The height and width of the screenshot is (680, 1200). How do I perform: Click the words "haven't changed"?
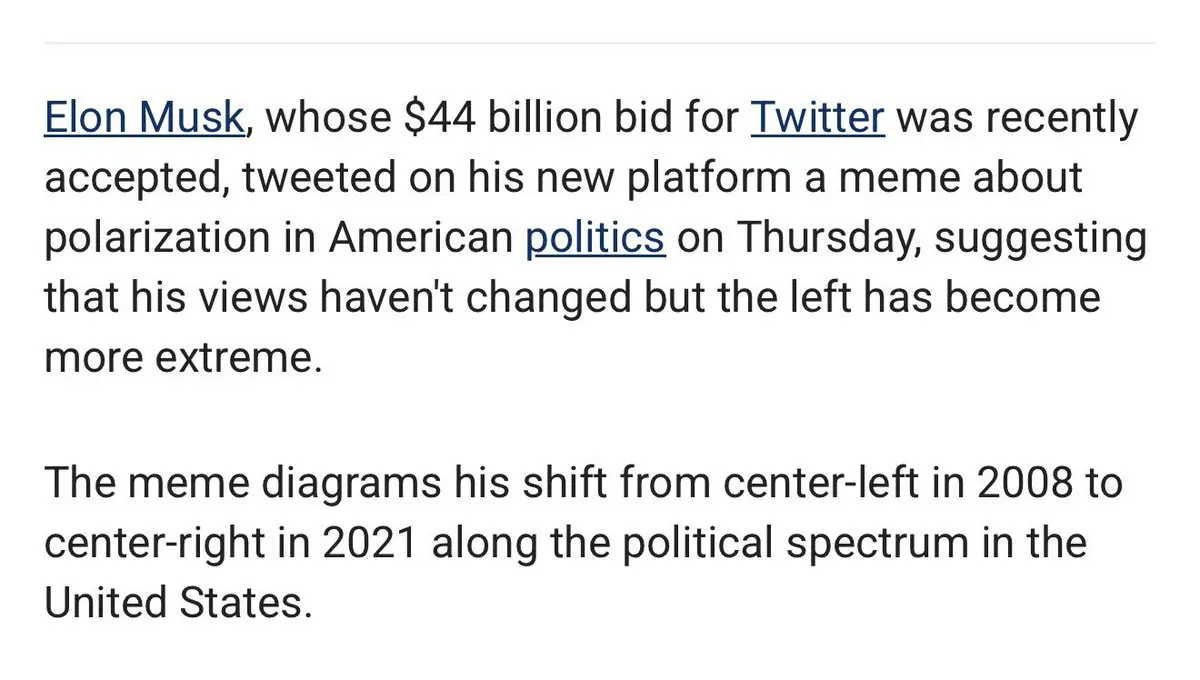click(404, 298)
